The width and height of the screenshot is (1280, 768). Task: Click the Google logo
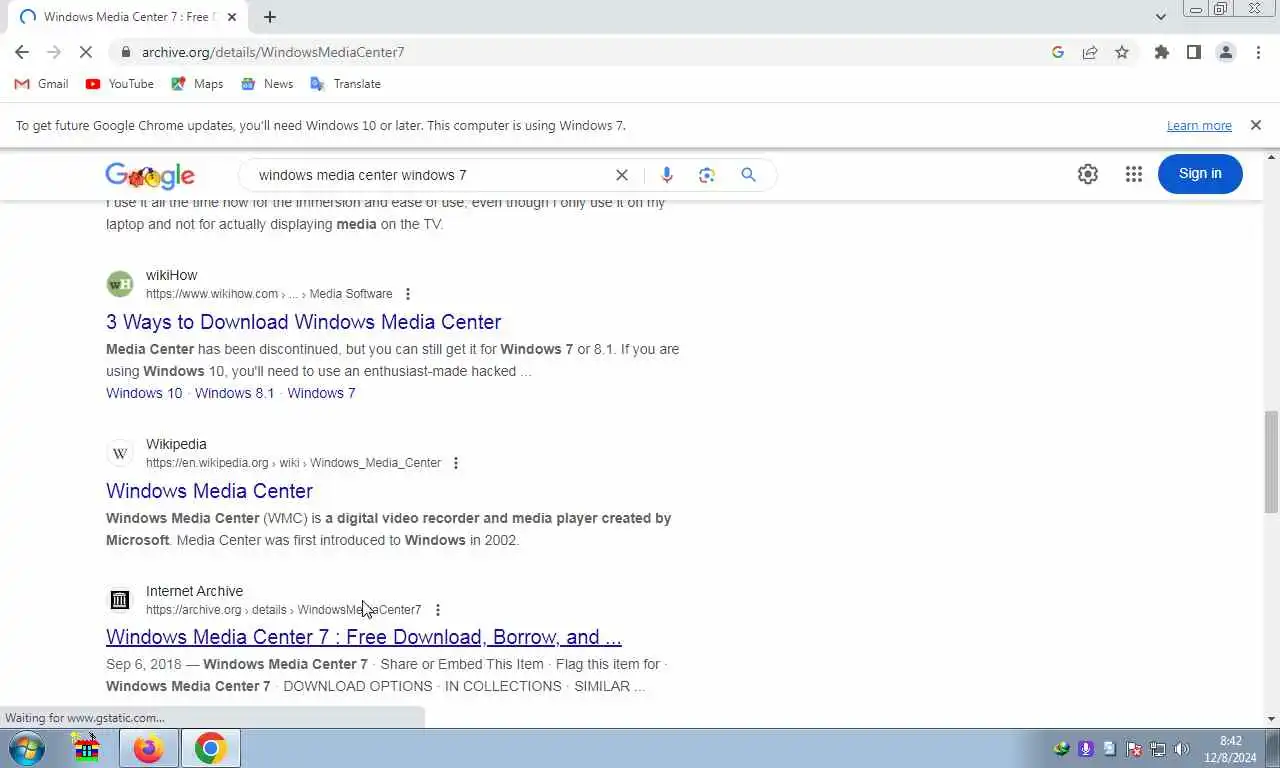pyautogui.click(x=150, y=176)
